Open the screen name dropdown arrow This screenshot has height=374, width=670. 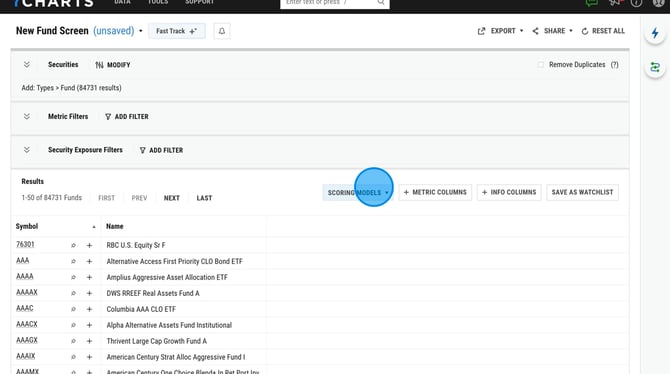click(x=141, y=31)
